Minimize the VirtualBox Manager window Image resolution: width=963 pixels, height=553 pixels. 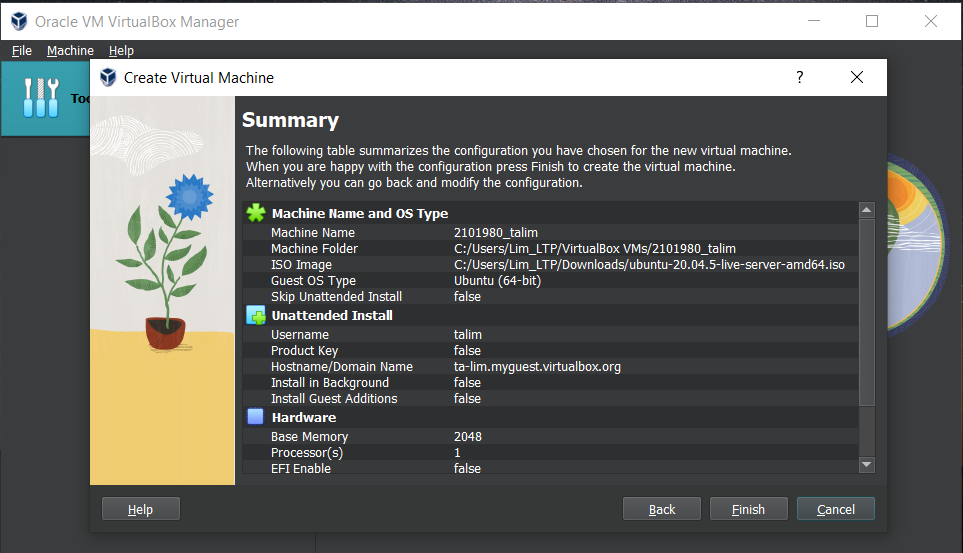pos(814,21)
